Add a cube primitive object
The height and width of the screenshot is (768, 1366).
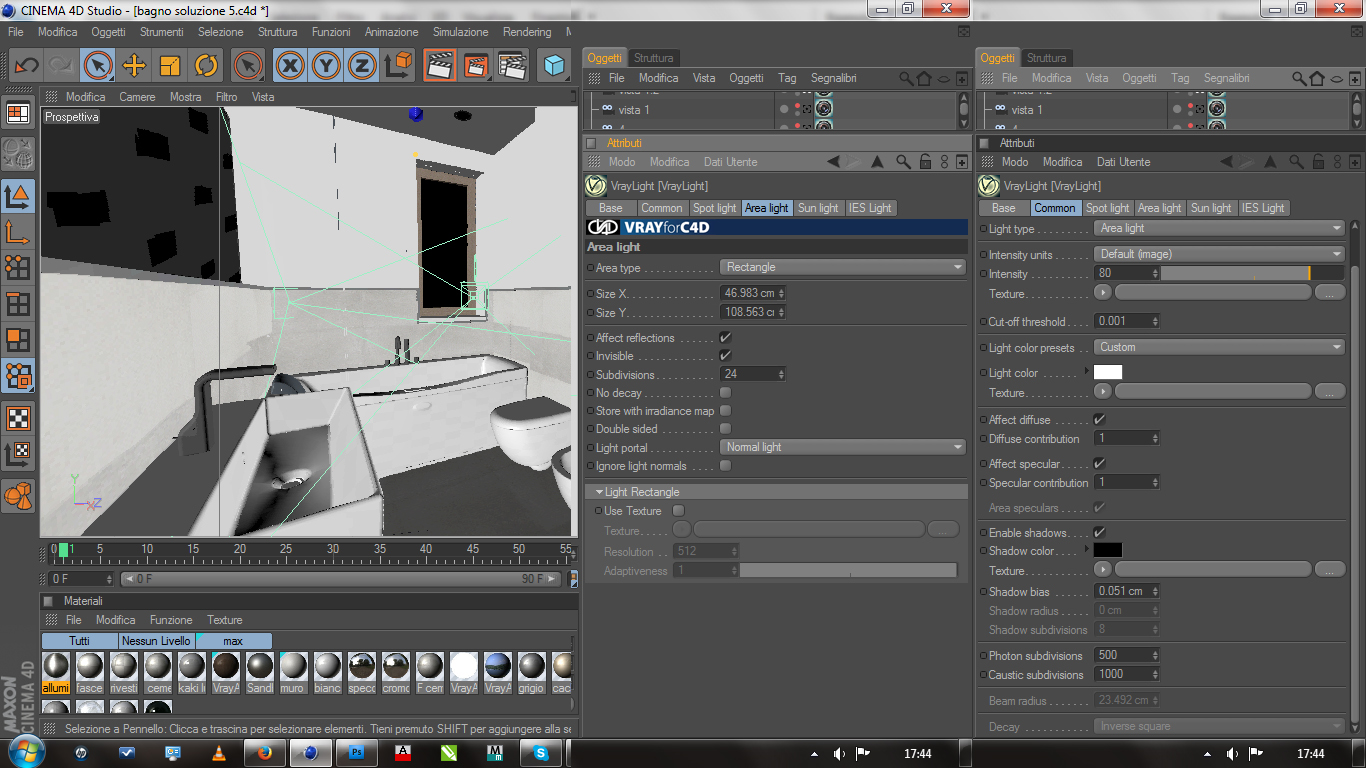[553, 66]
